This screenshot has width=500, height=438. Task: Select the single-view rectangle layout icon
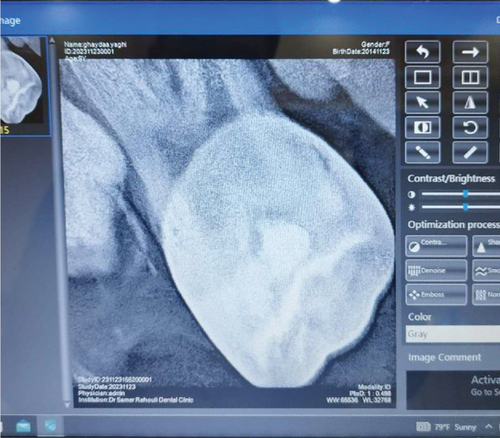click(x=422, y=77)
